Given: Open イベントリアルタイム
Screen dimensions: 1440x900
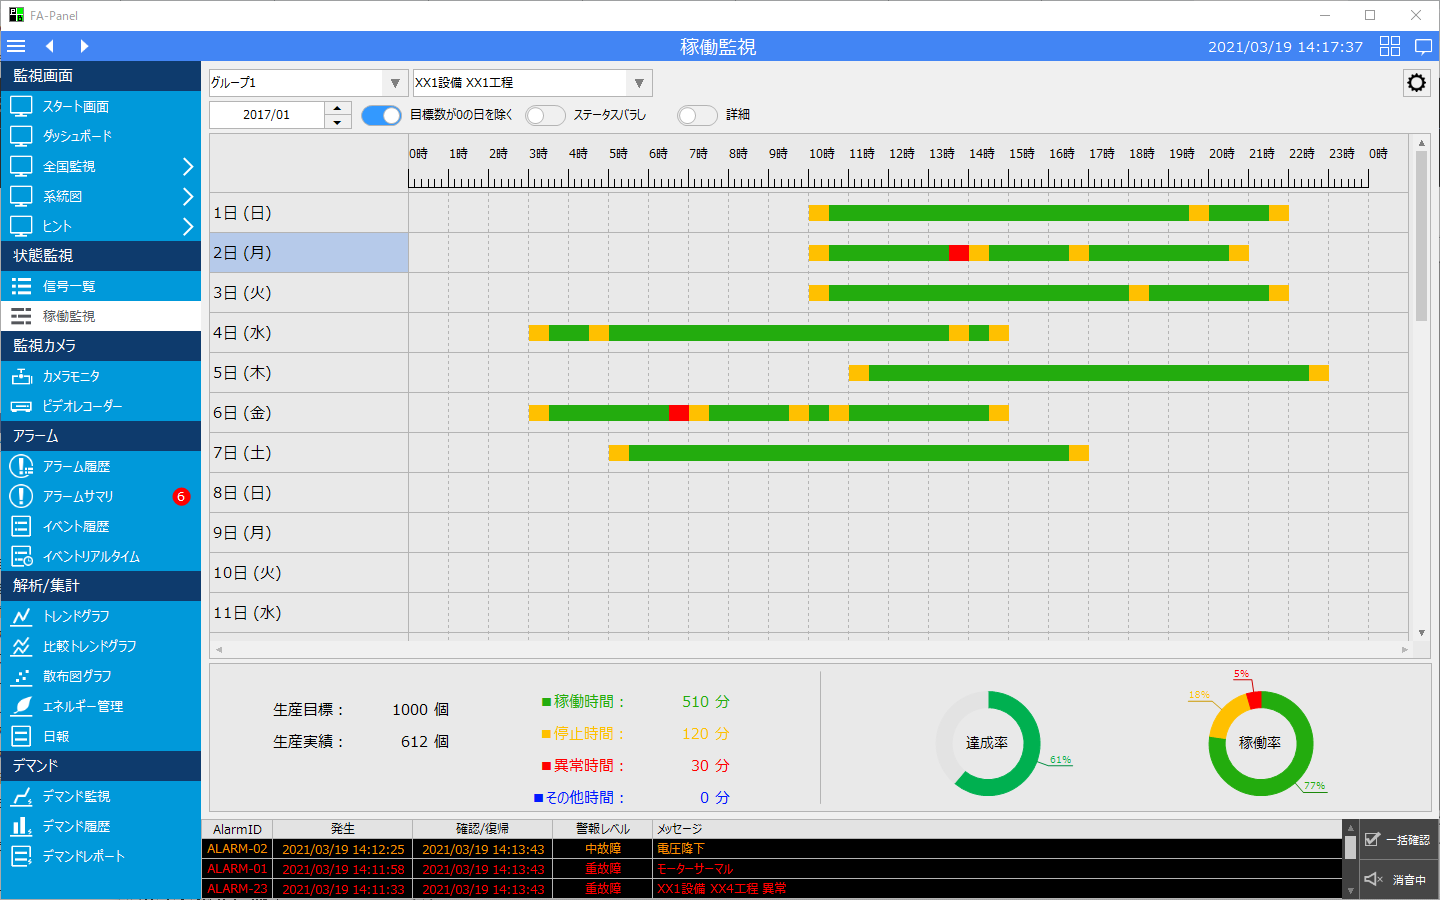Looking at the screenshot, I should (100, 556).
